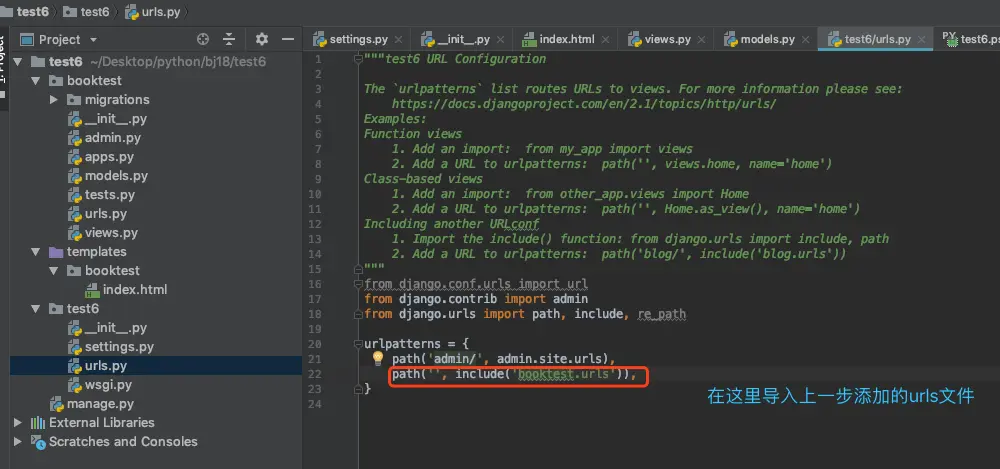The width and height of the screenshot is (1000, 469).
Task: Hide the Project panel with minimize icon
Action: (x=288, y=40)
